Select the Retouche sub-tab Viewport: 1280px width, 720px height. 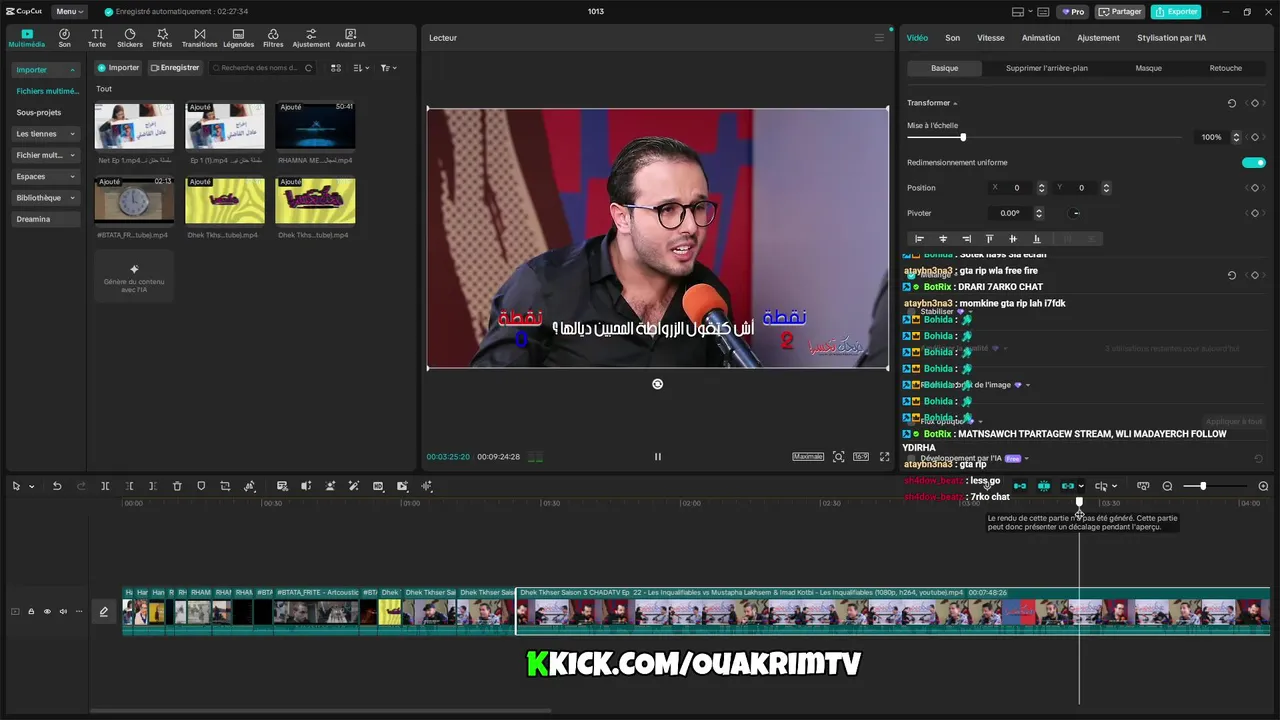[1225, 68]
